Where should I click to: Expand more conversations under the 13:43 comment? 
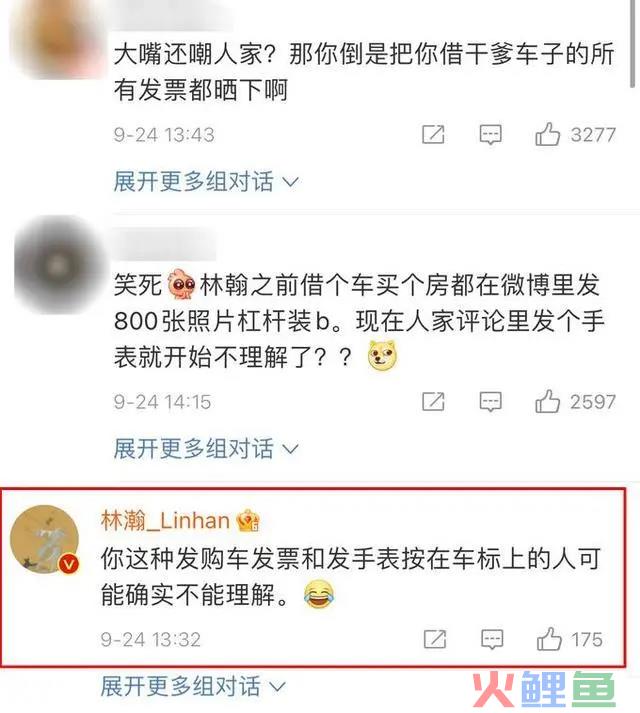(206, 182)
